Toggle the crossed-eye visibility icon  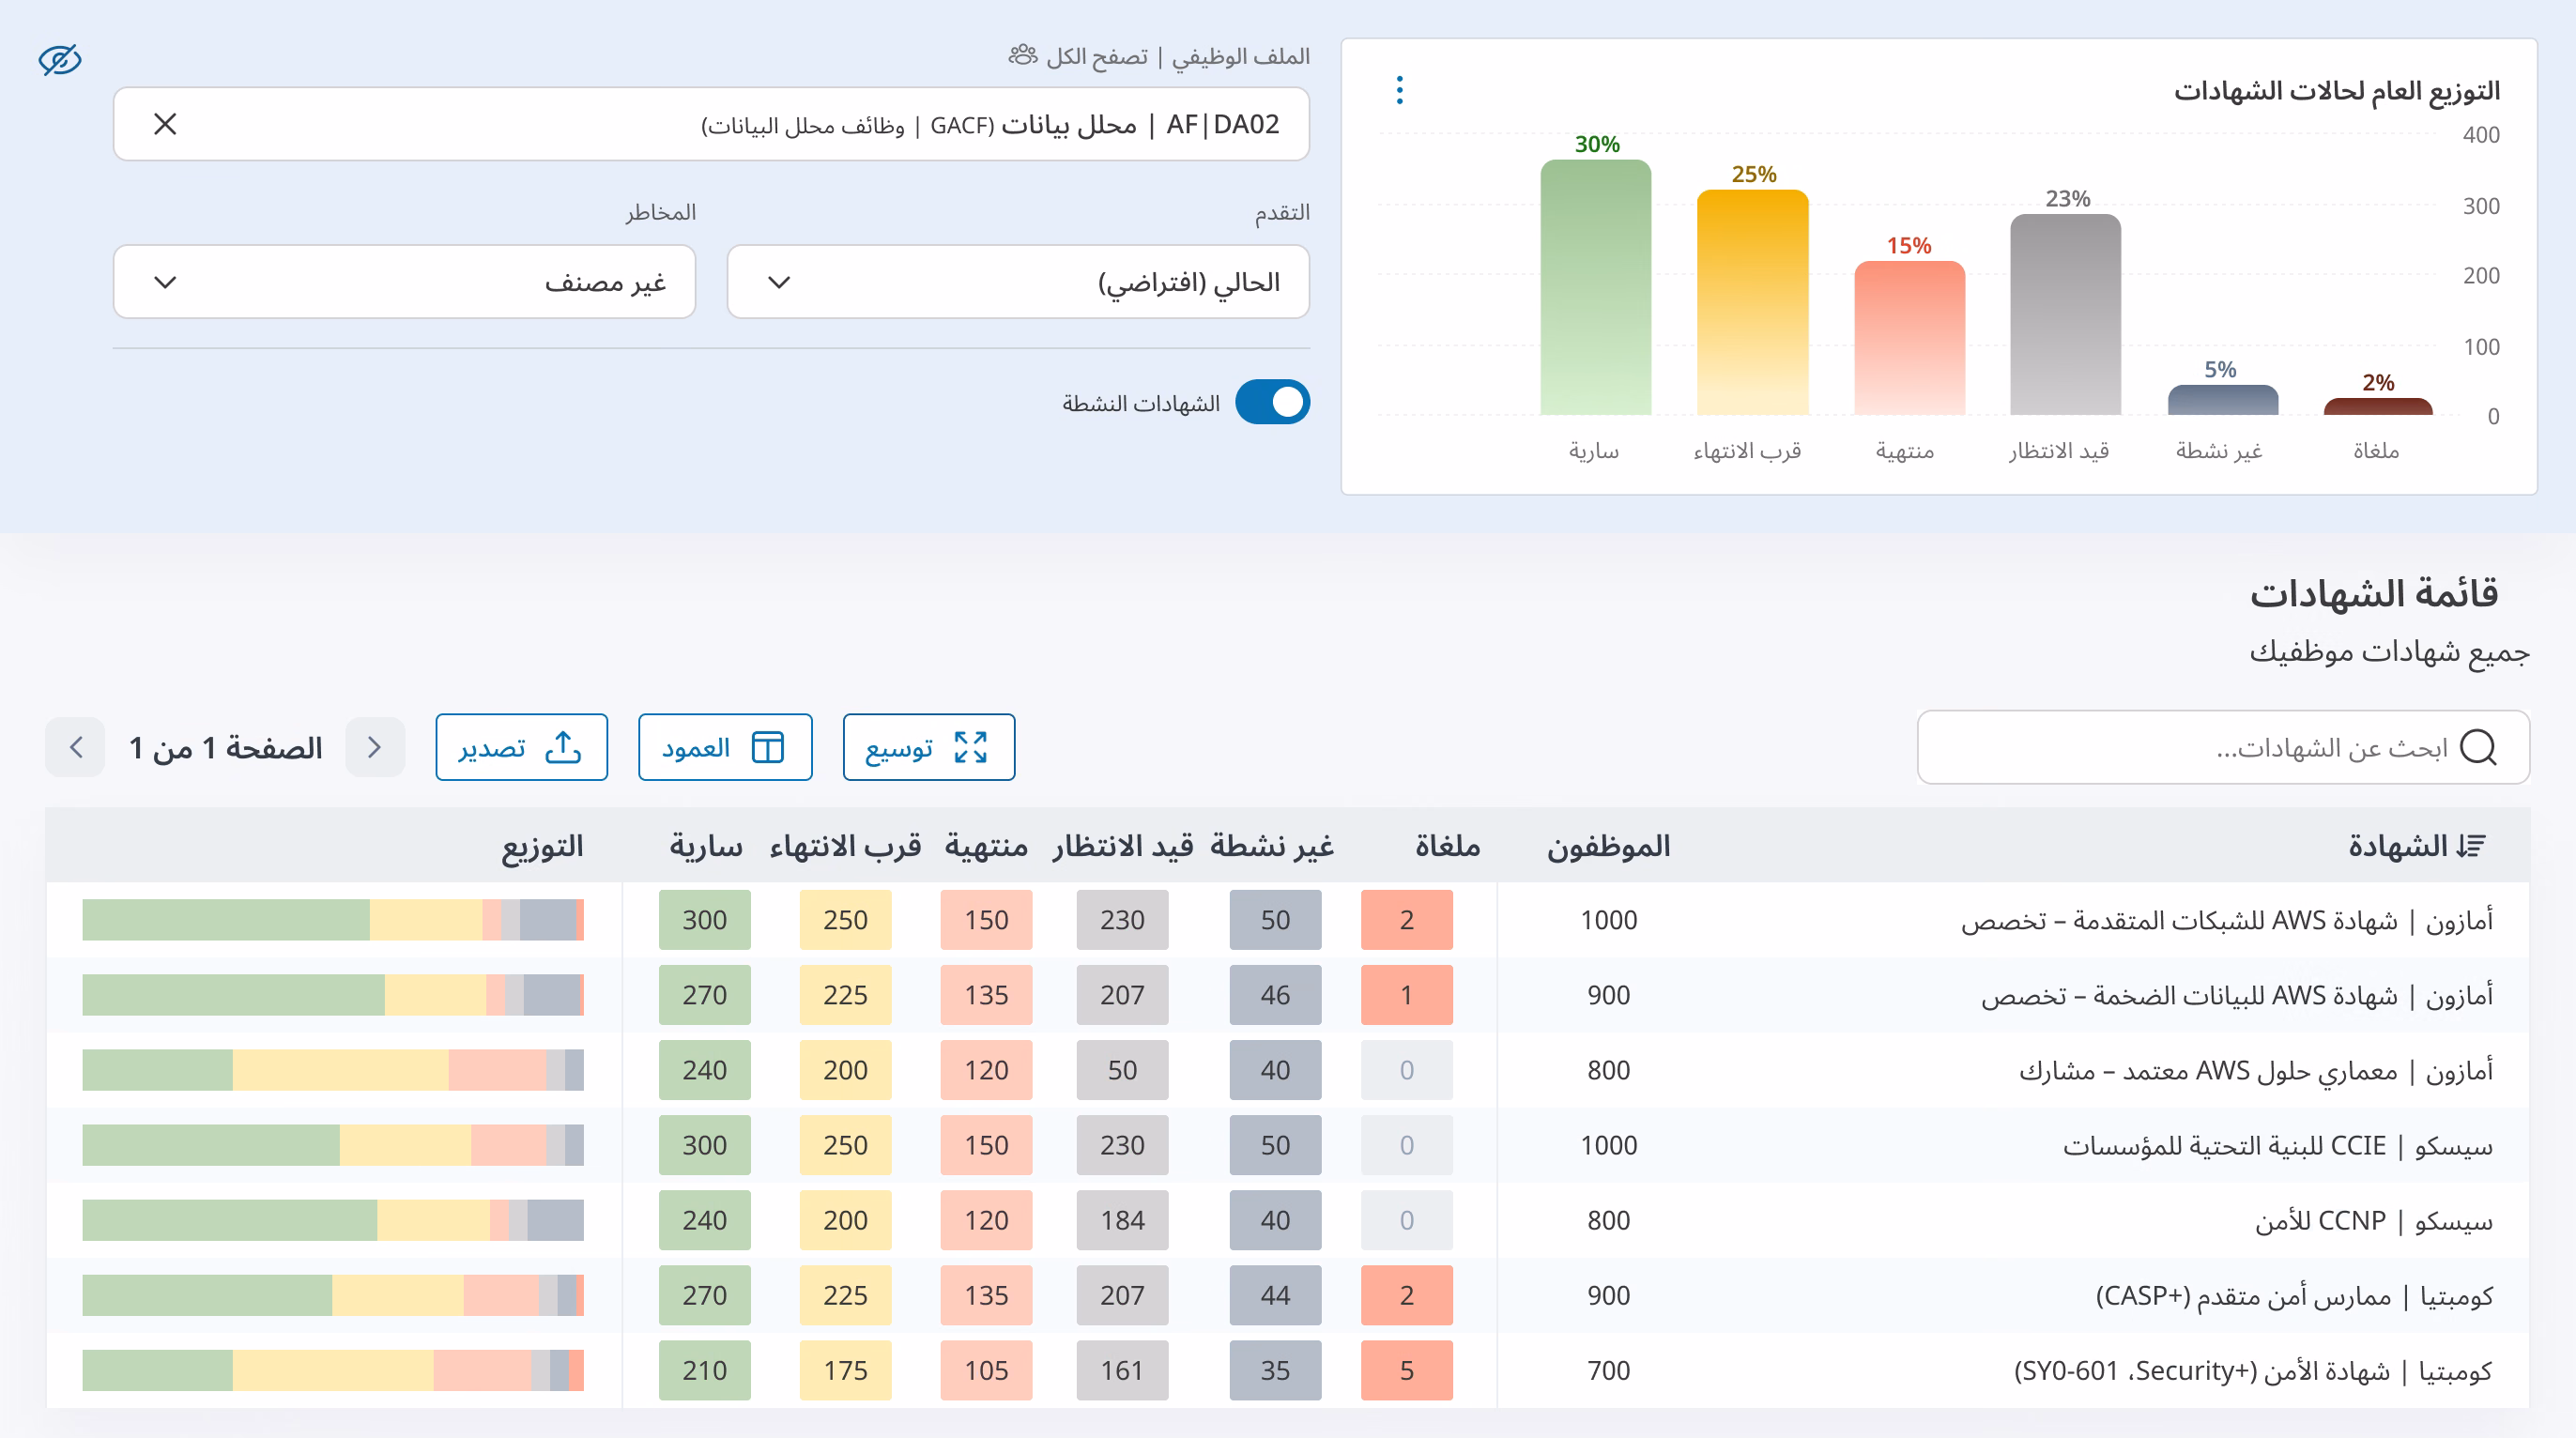pyautogui.click(x=60, y=60)
